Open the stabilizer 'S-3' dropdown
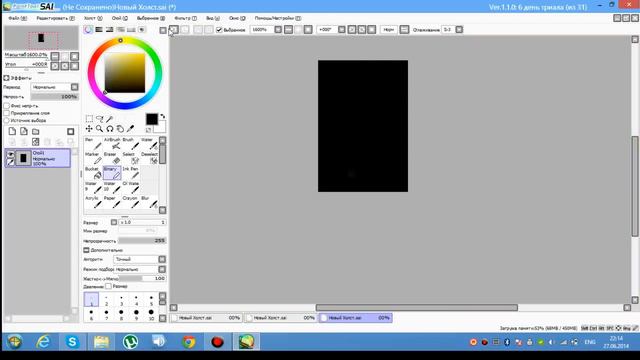 tap(459, 29)
